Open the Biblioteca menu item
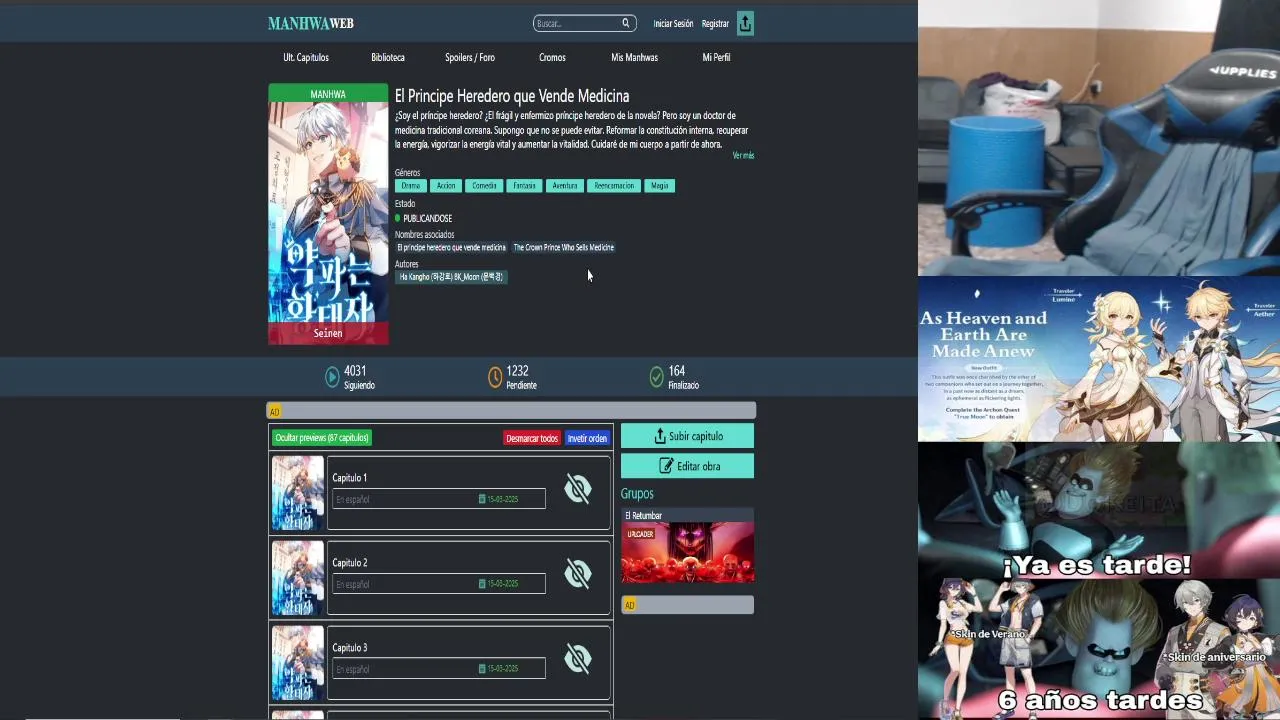 pyautogui.click(x=388, y=58)
